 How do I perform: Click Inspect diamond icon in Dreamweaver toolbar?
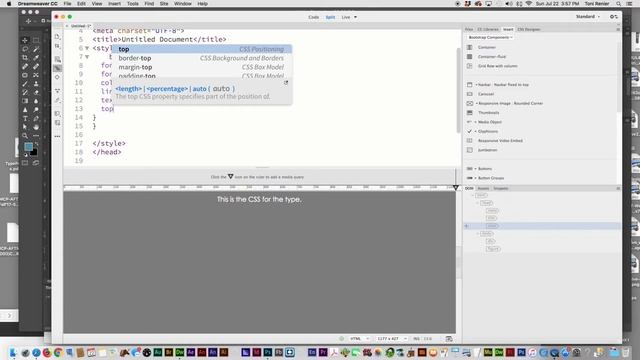(58, 77)
